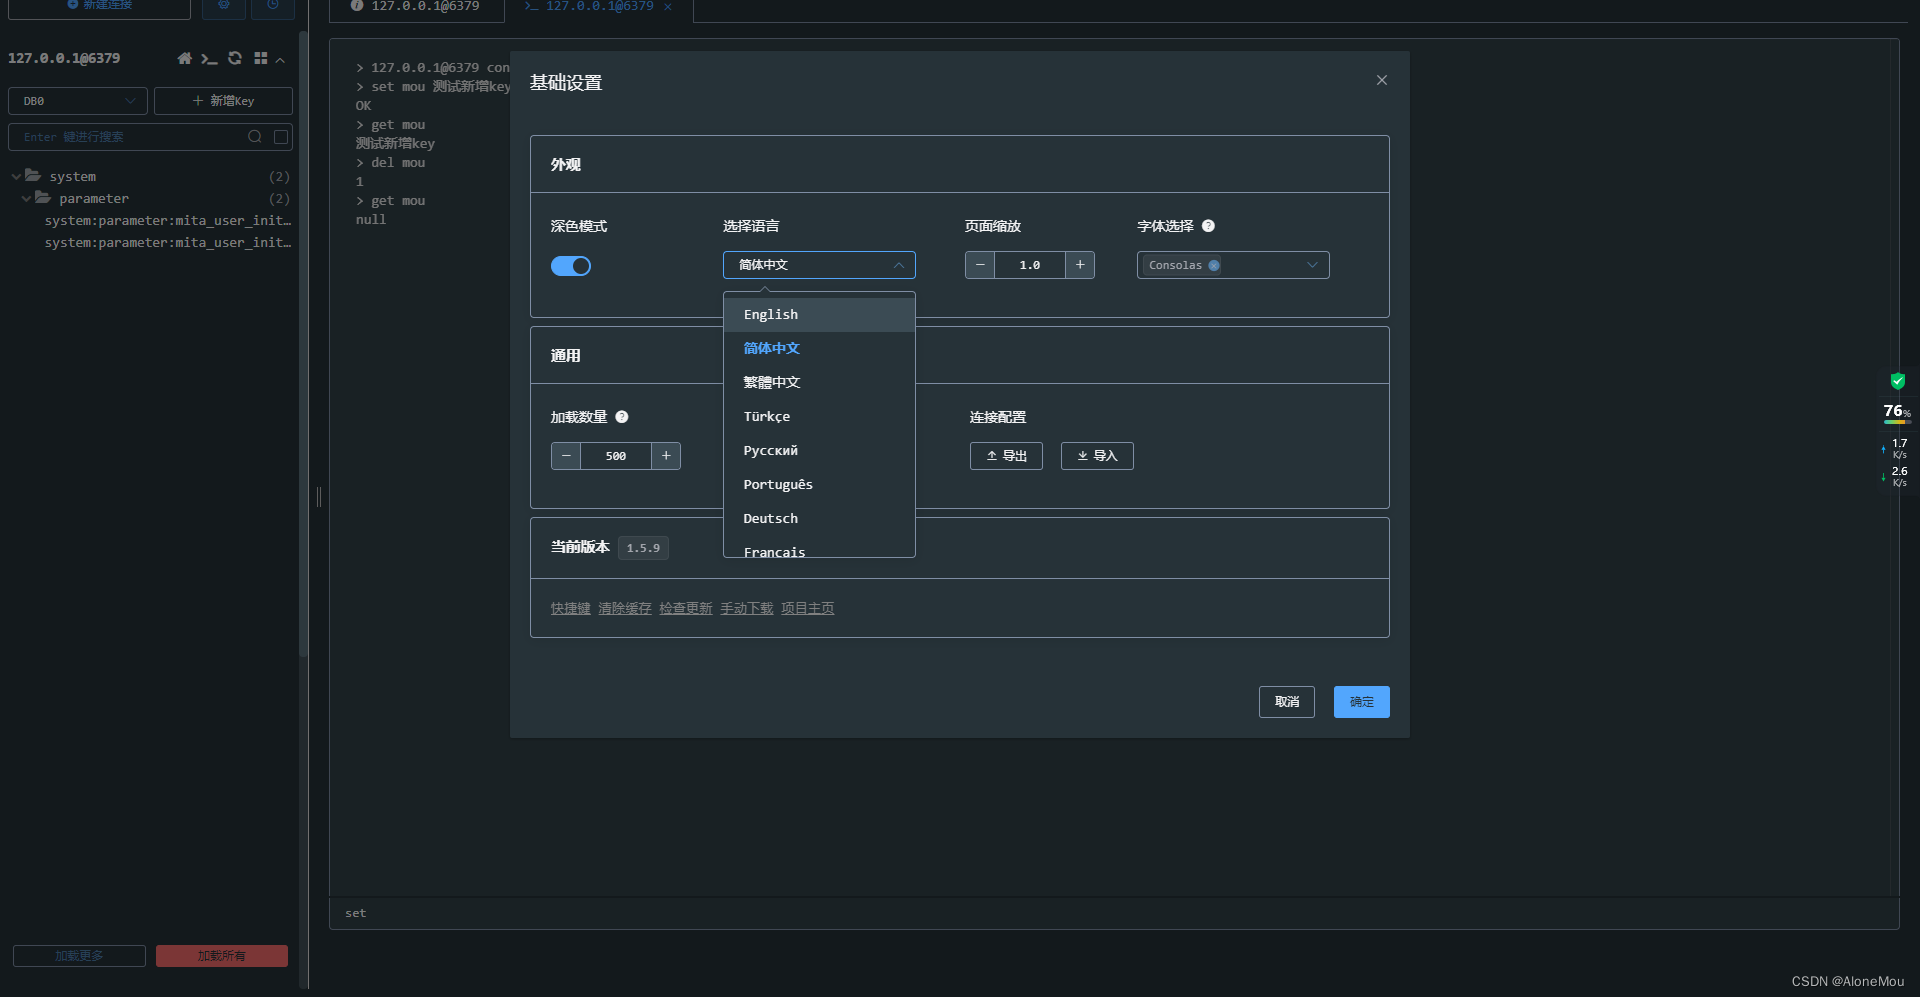The width and height of the screenshot is (1920, 997).
Task: Collapse server panel with the chevron
Action: click(281, 59)
